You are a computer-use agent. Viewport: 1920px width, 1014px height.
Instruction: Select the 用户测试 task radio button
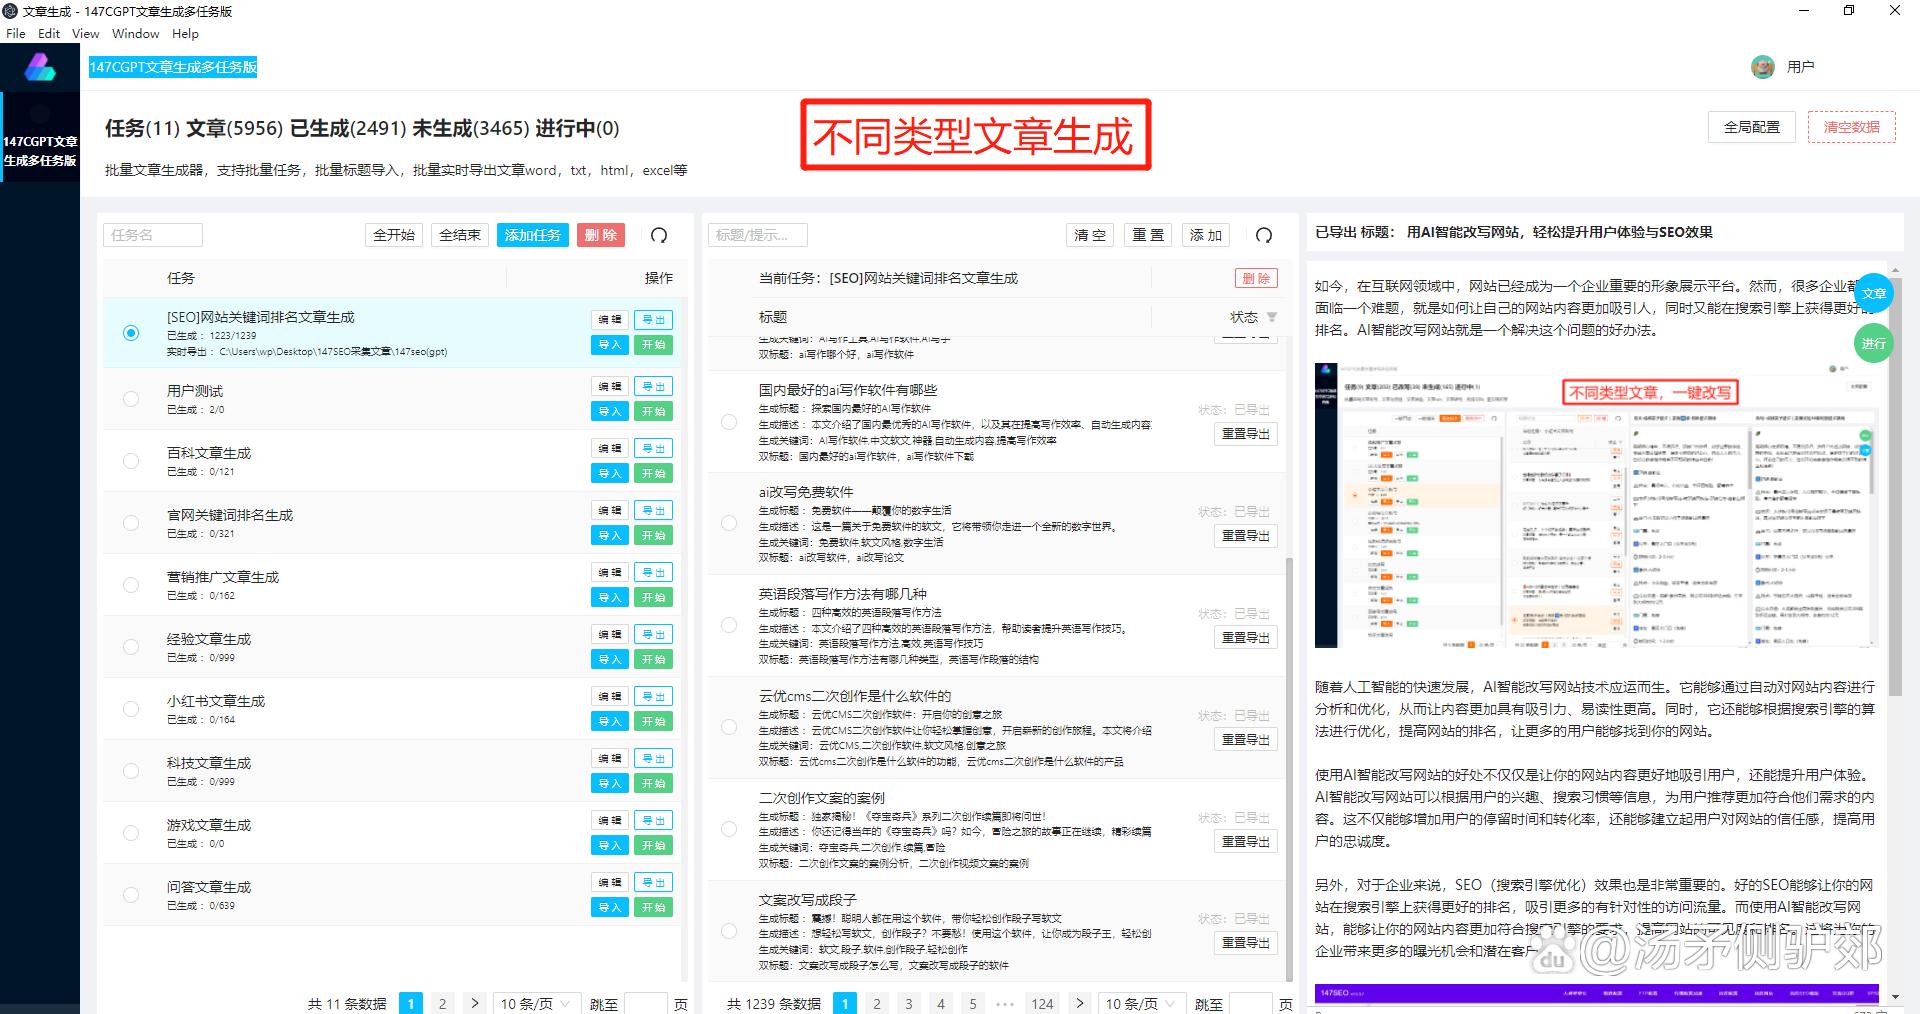coord(131,399)
